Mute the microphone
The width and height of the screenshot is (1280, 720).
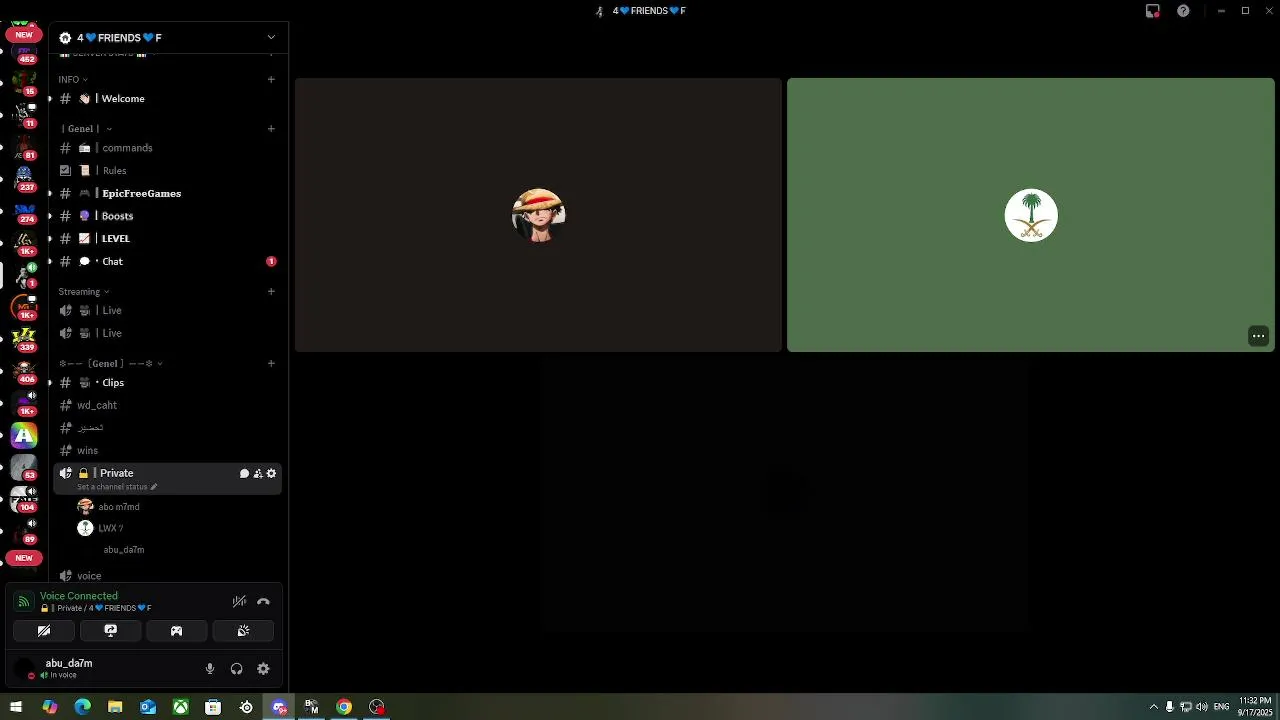point(210,669)
